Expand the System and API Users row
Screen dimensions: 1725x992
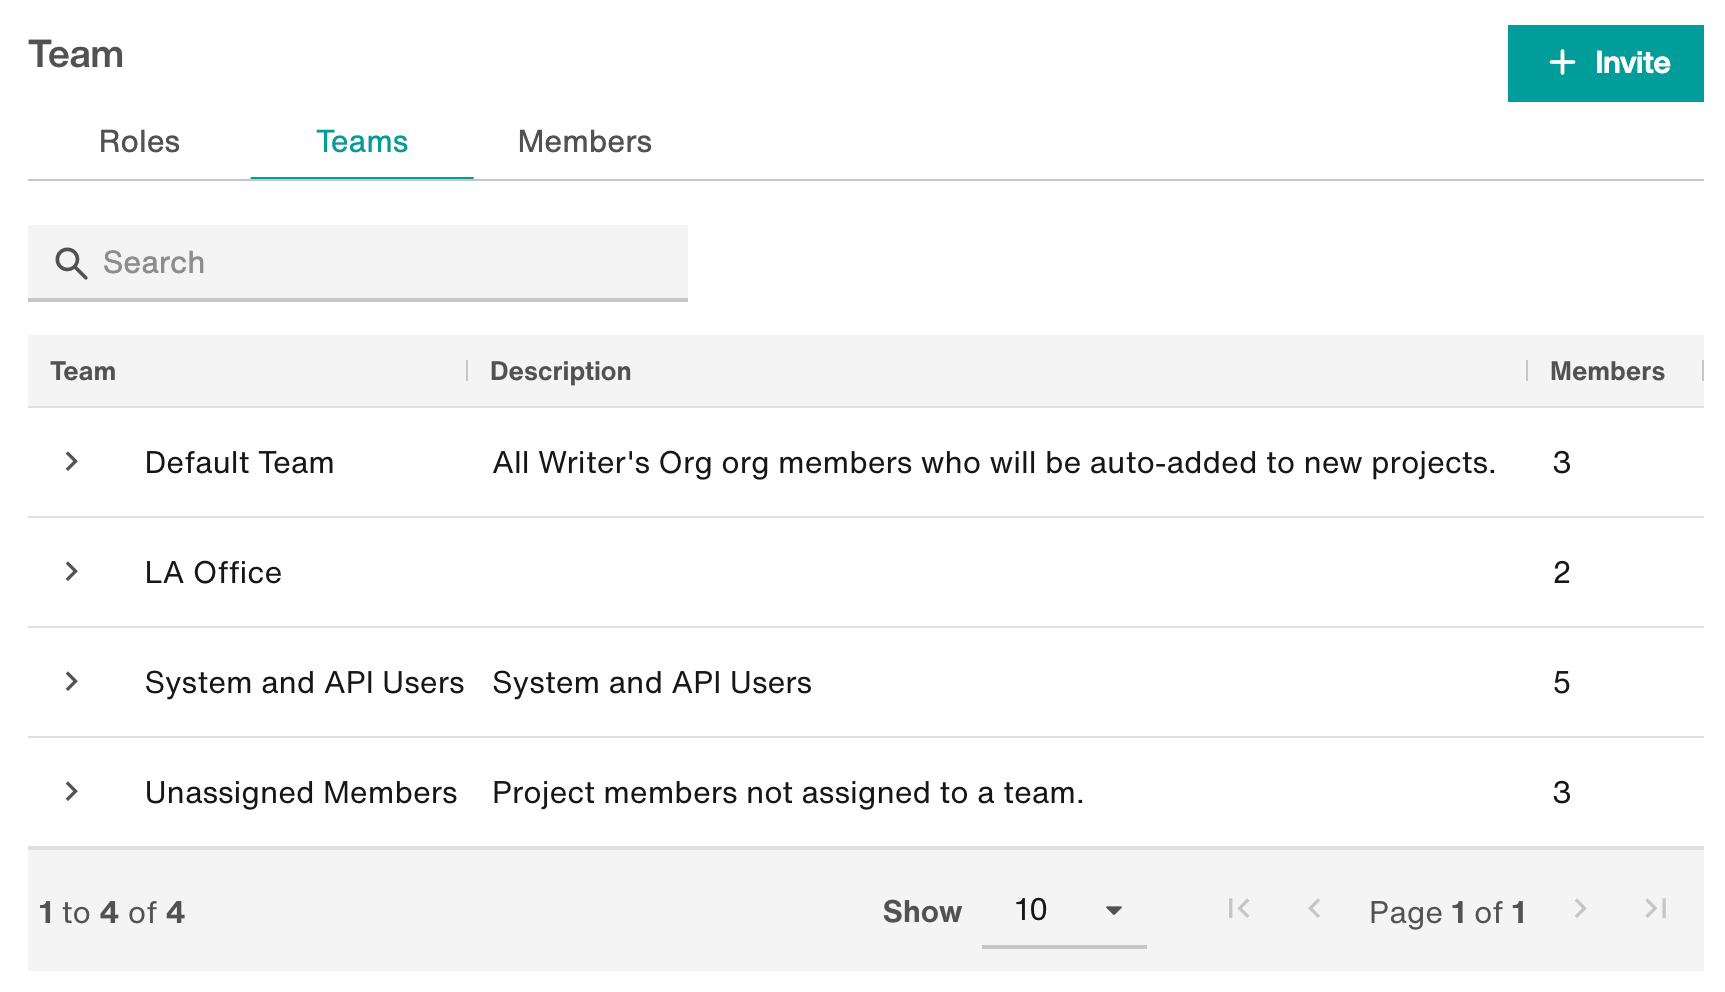click(x=71, y=682)
